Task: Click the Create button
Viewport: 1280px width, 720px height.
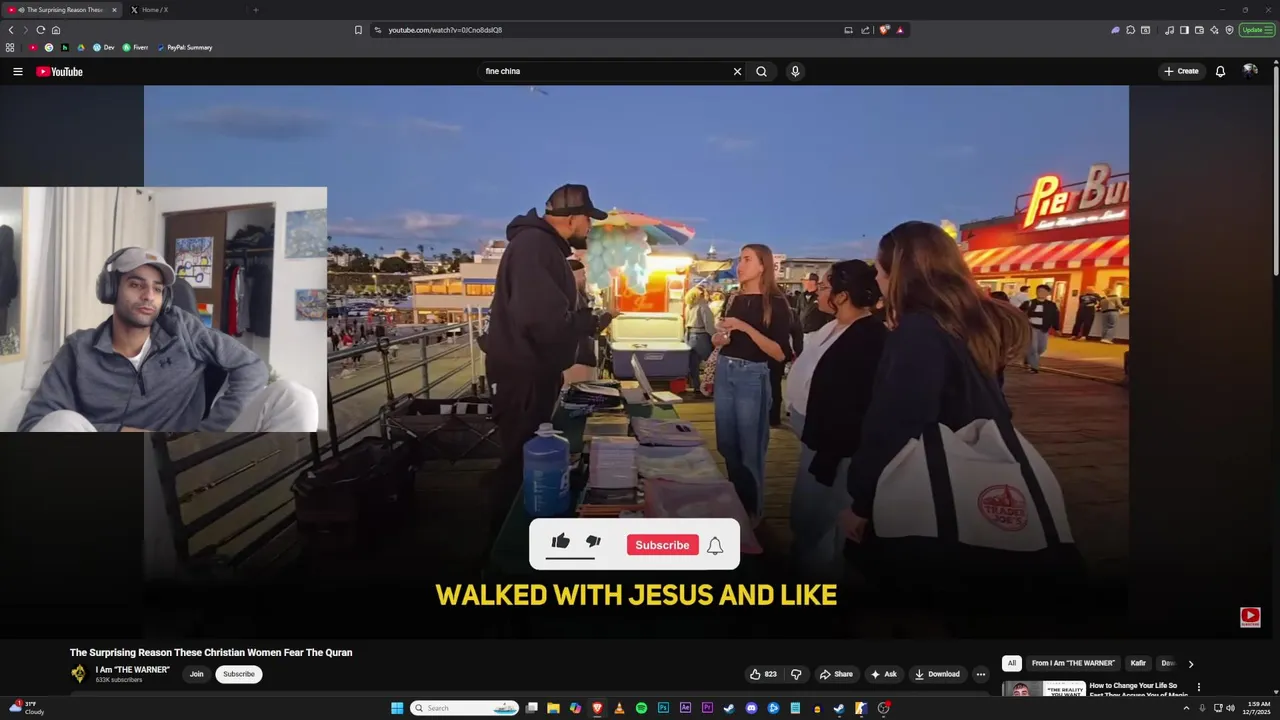Action: point(1181,71)
